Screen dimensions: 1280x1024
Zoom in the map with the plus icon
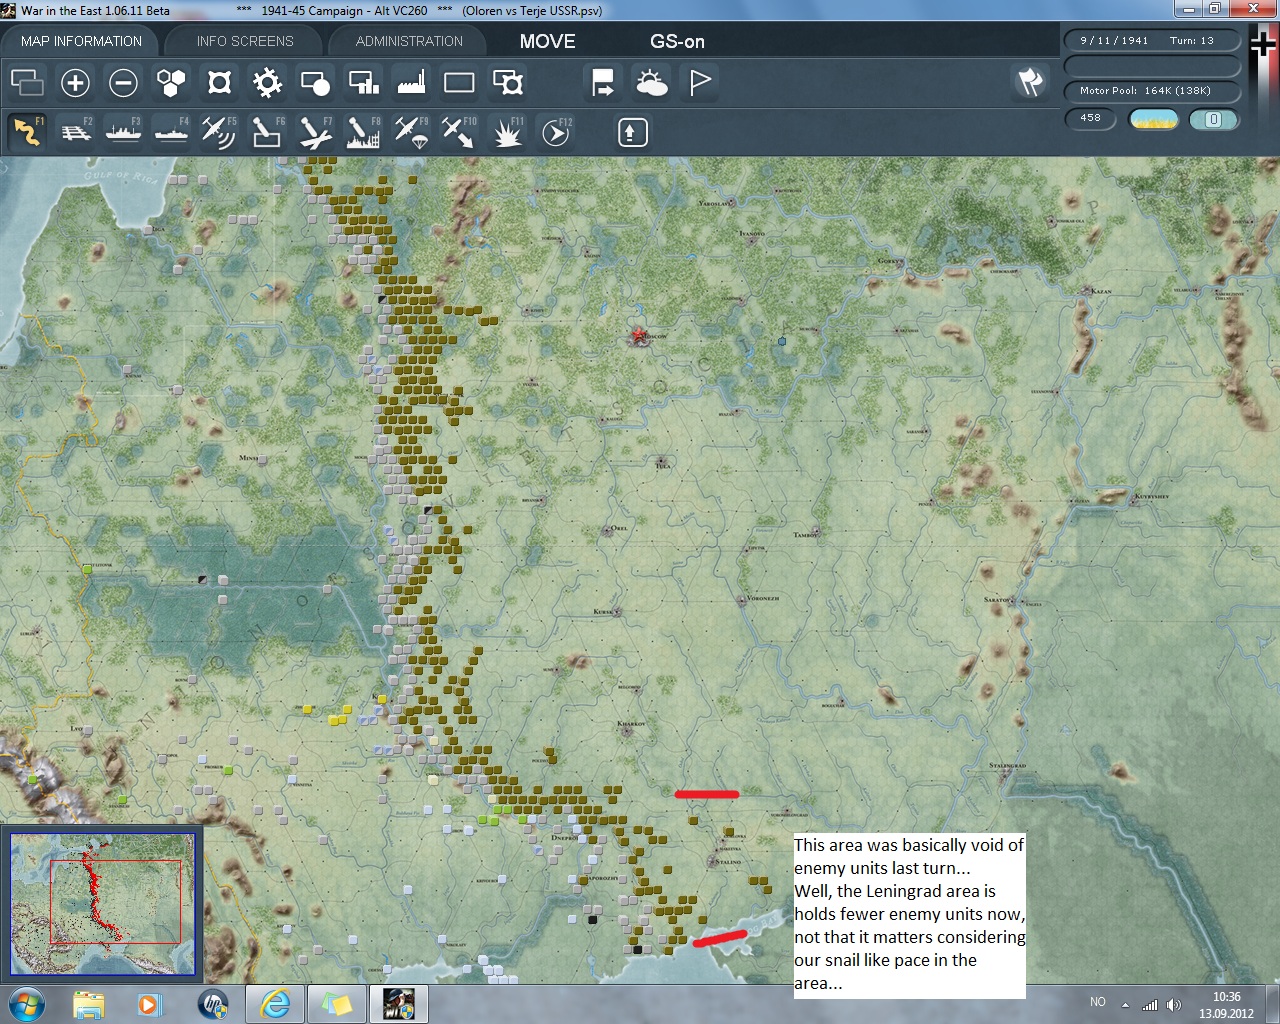click(x=75, y=82)
